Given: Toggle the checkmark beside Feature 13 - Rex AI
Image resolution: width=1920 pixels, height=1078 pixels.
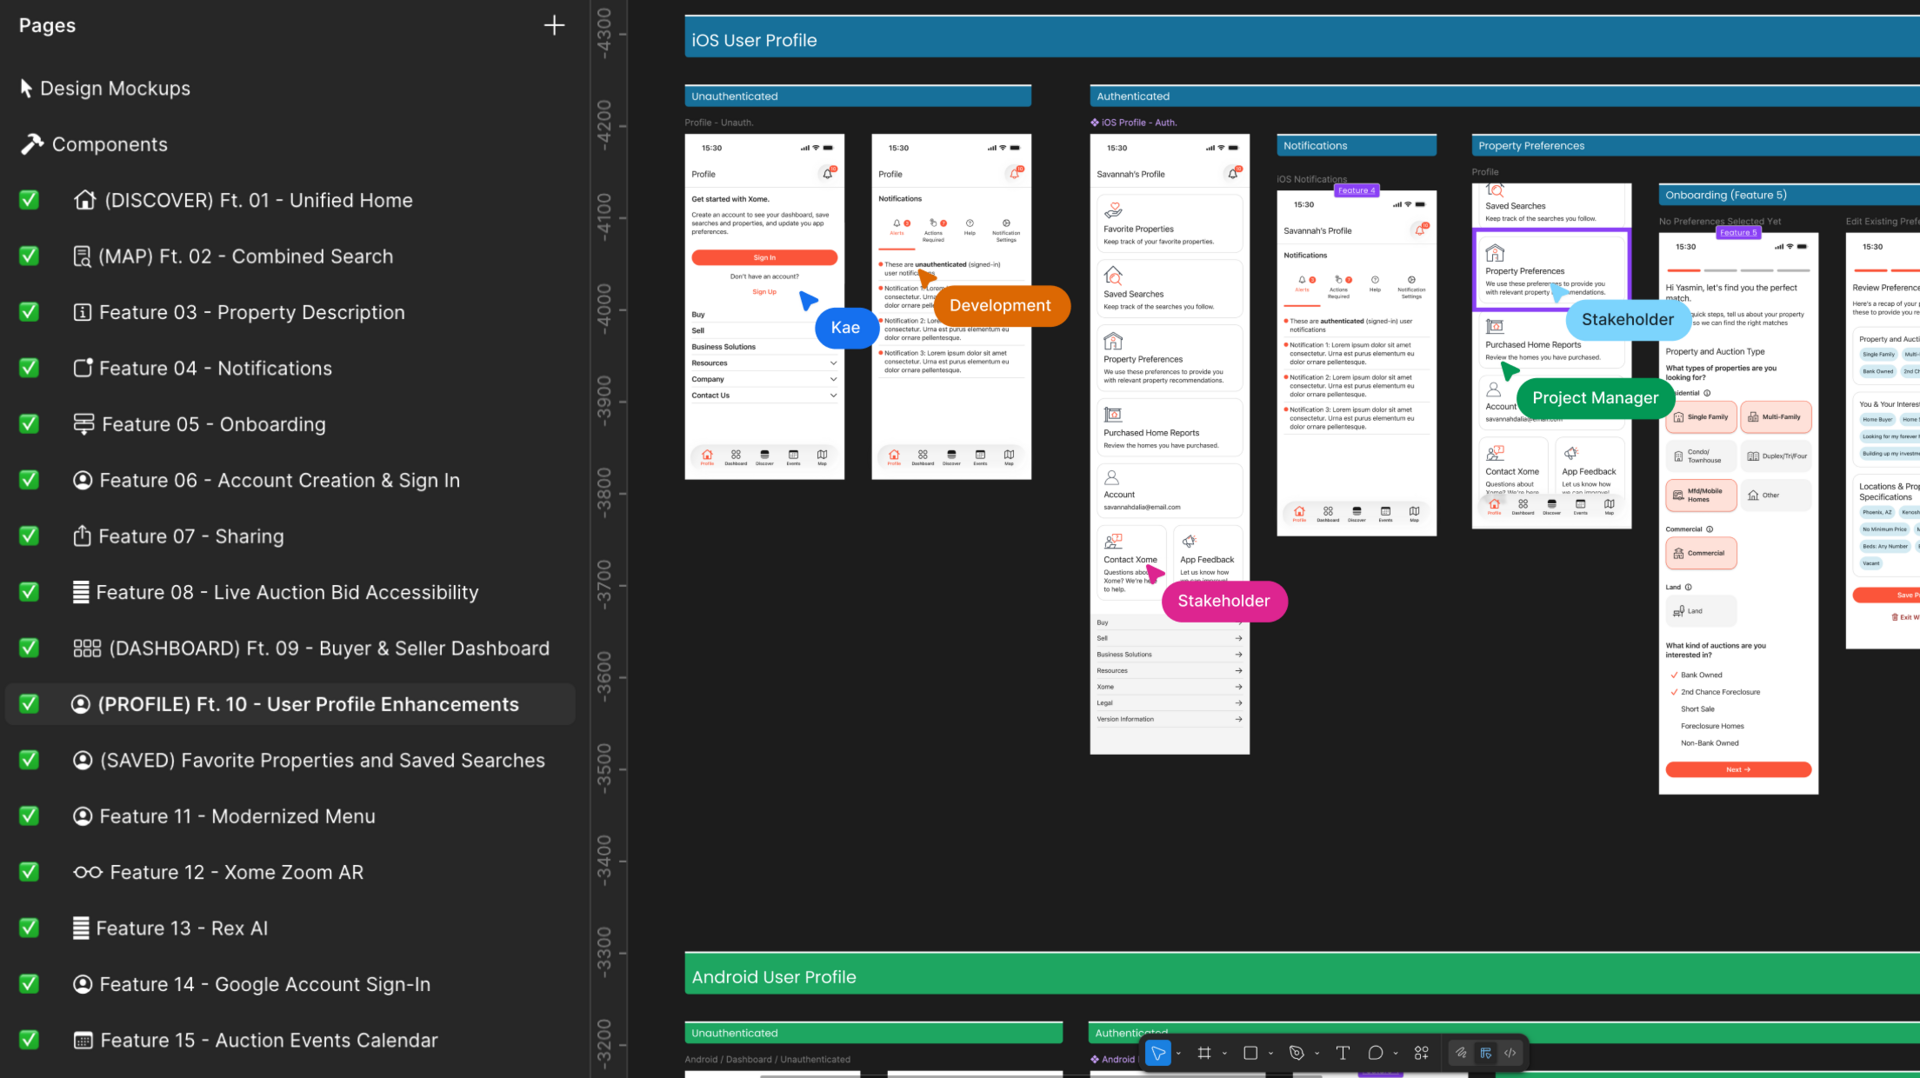Looking at the screenshot, I should tap(28, 928).
